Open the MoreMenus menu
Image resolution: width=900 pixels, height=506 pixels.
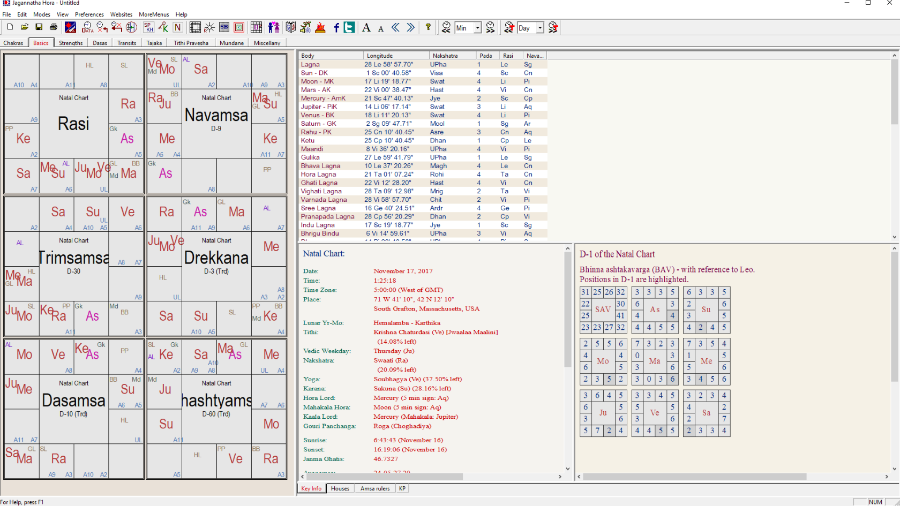[x=154, y=15]
